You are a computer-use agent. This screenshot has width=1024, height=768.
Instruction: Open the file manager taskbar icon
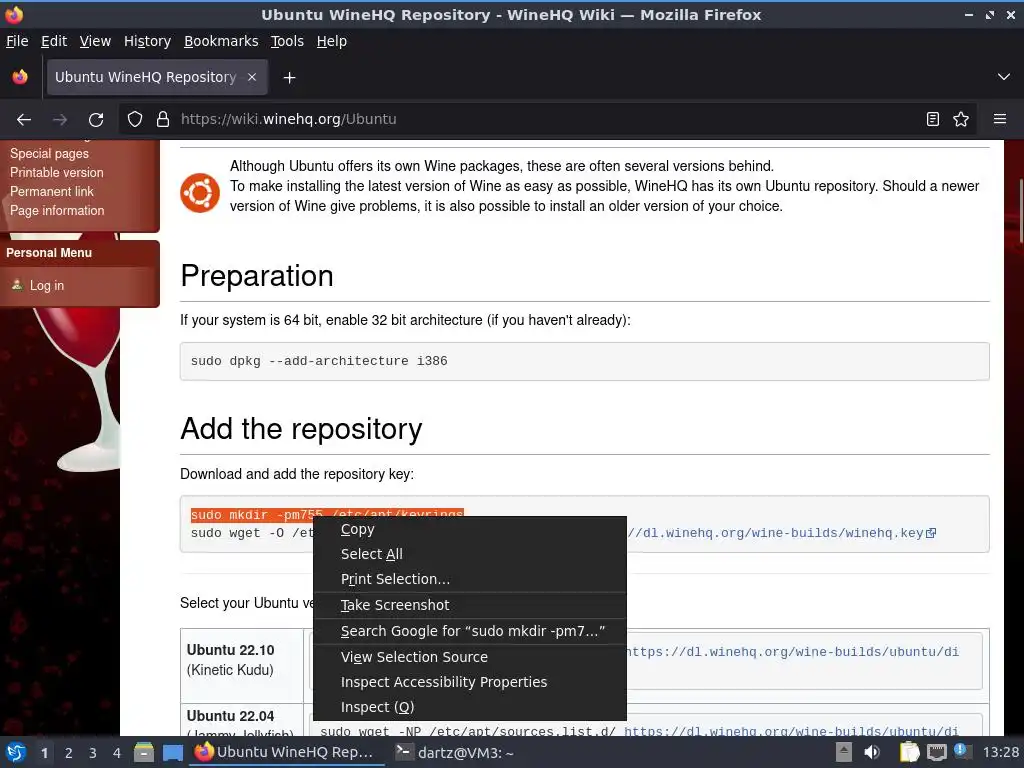click(x=144, y=753)
